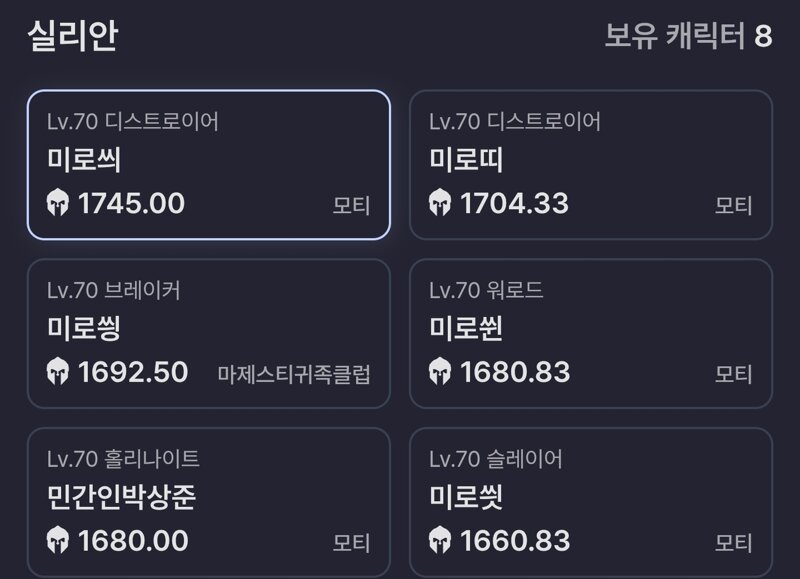800x579 pixels.
Task: Open the 미로띠 character card
Action: tap(591, 165)
